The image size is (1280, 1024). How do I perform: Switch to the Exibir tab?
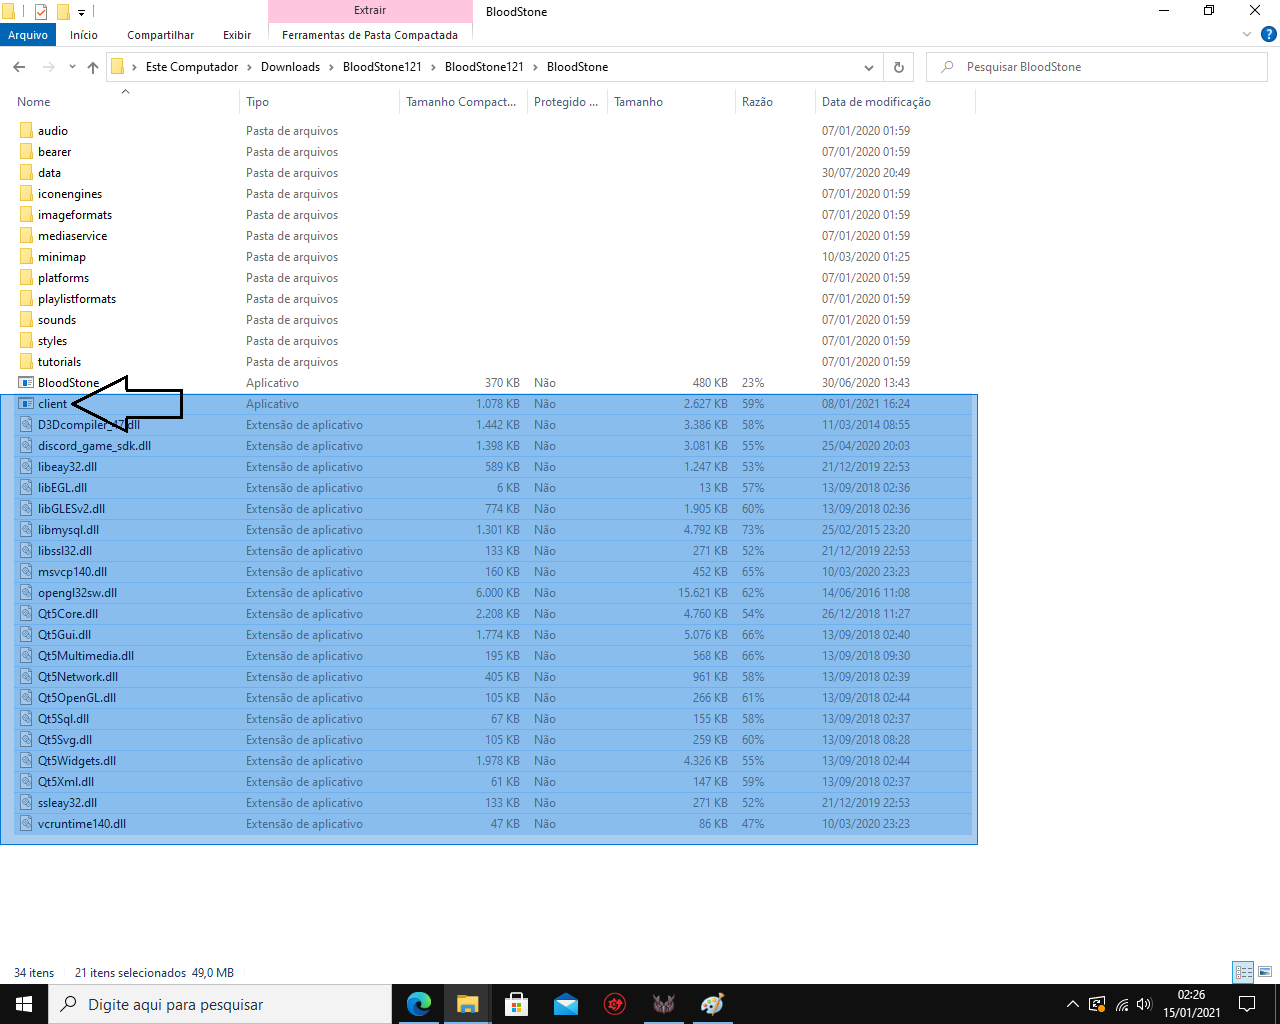pyautogui.click(x=237, y=35)
